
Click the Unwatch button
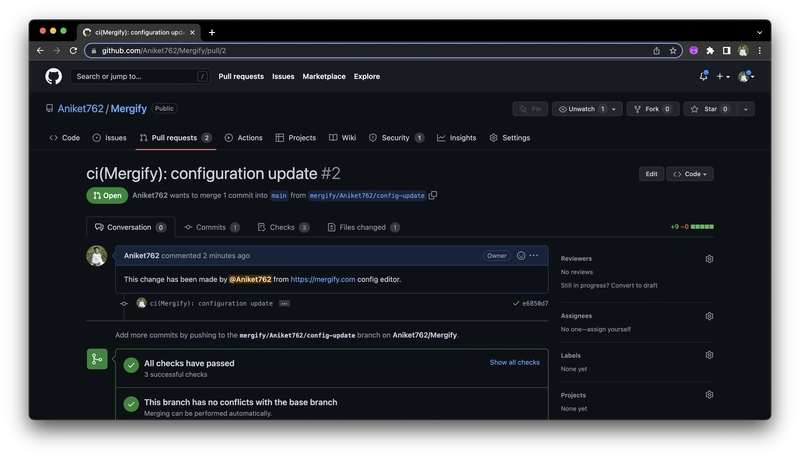click(582, 109)
